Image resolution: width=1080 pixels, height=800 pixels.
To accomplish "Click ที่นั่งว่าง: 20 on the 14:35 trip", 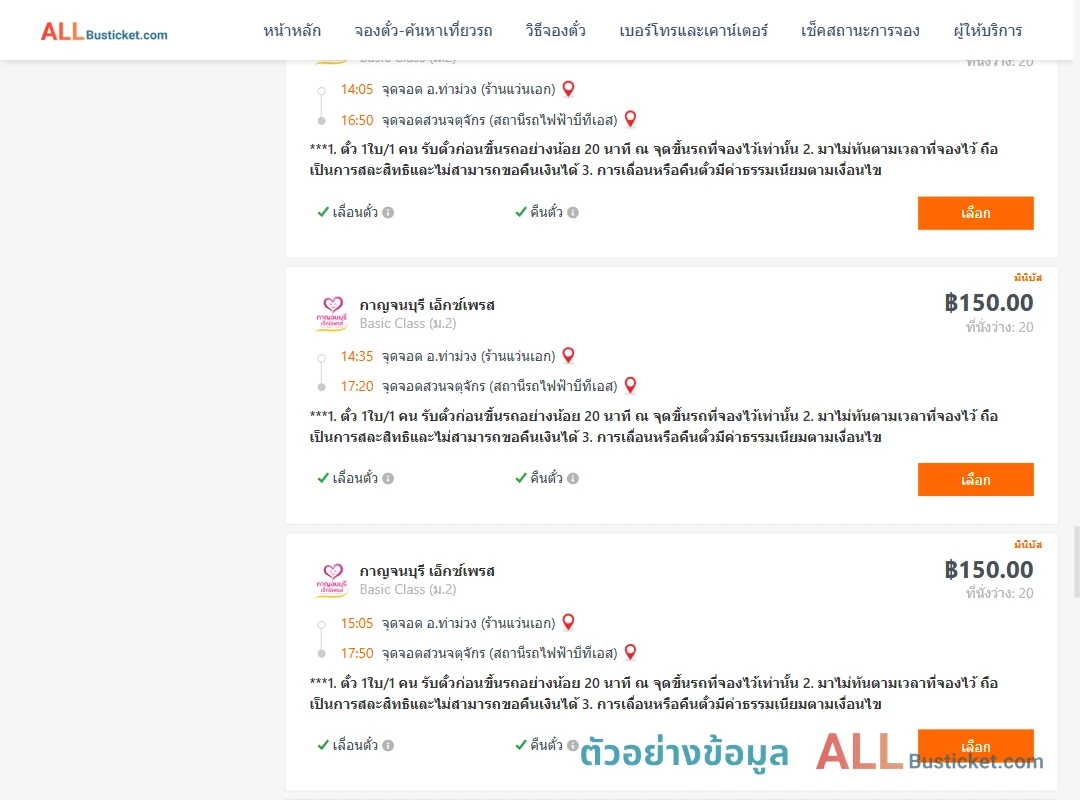I will (x=999, y=327).
